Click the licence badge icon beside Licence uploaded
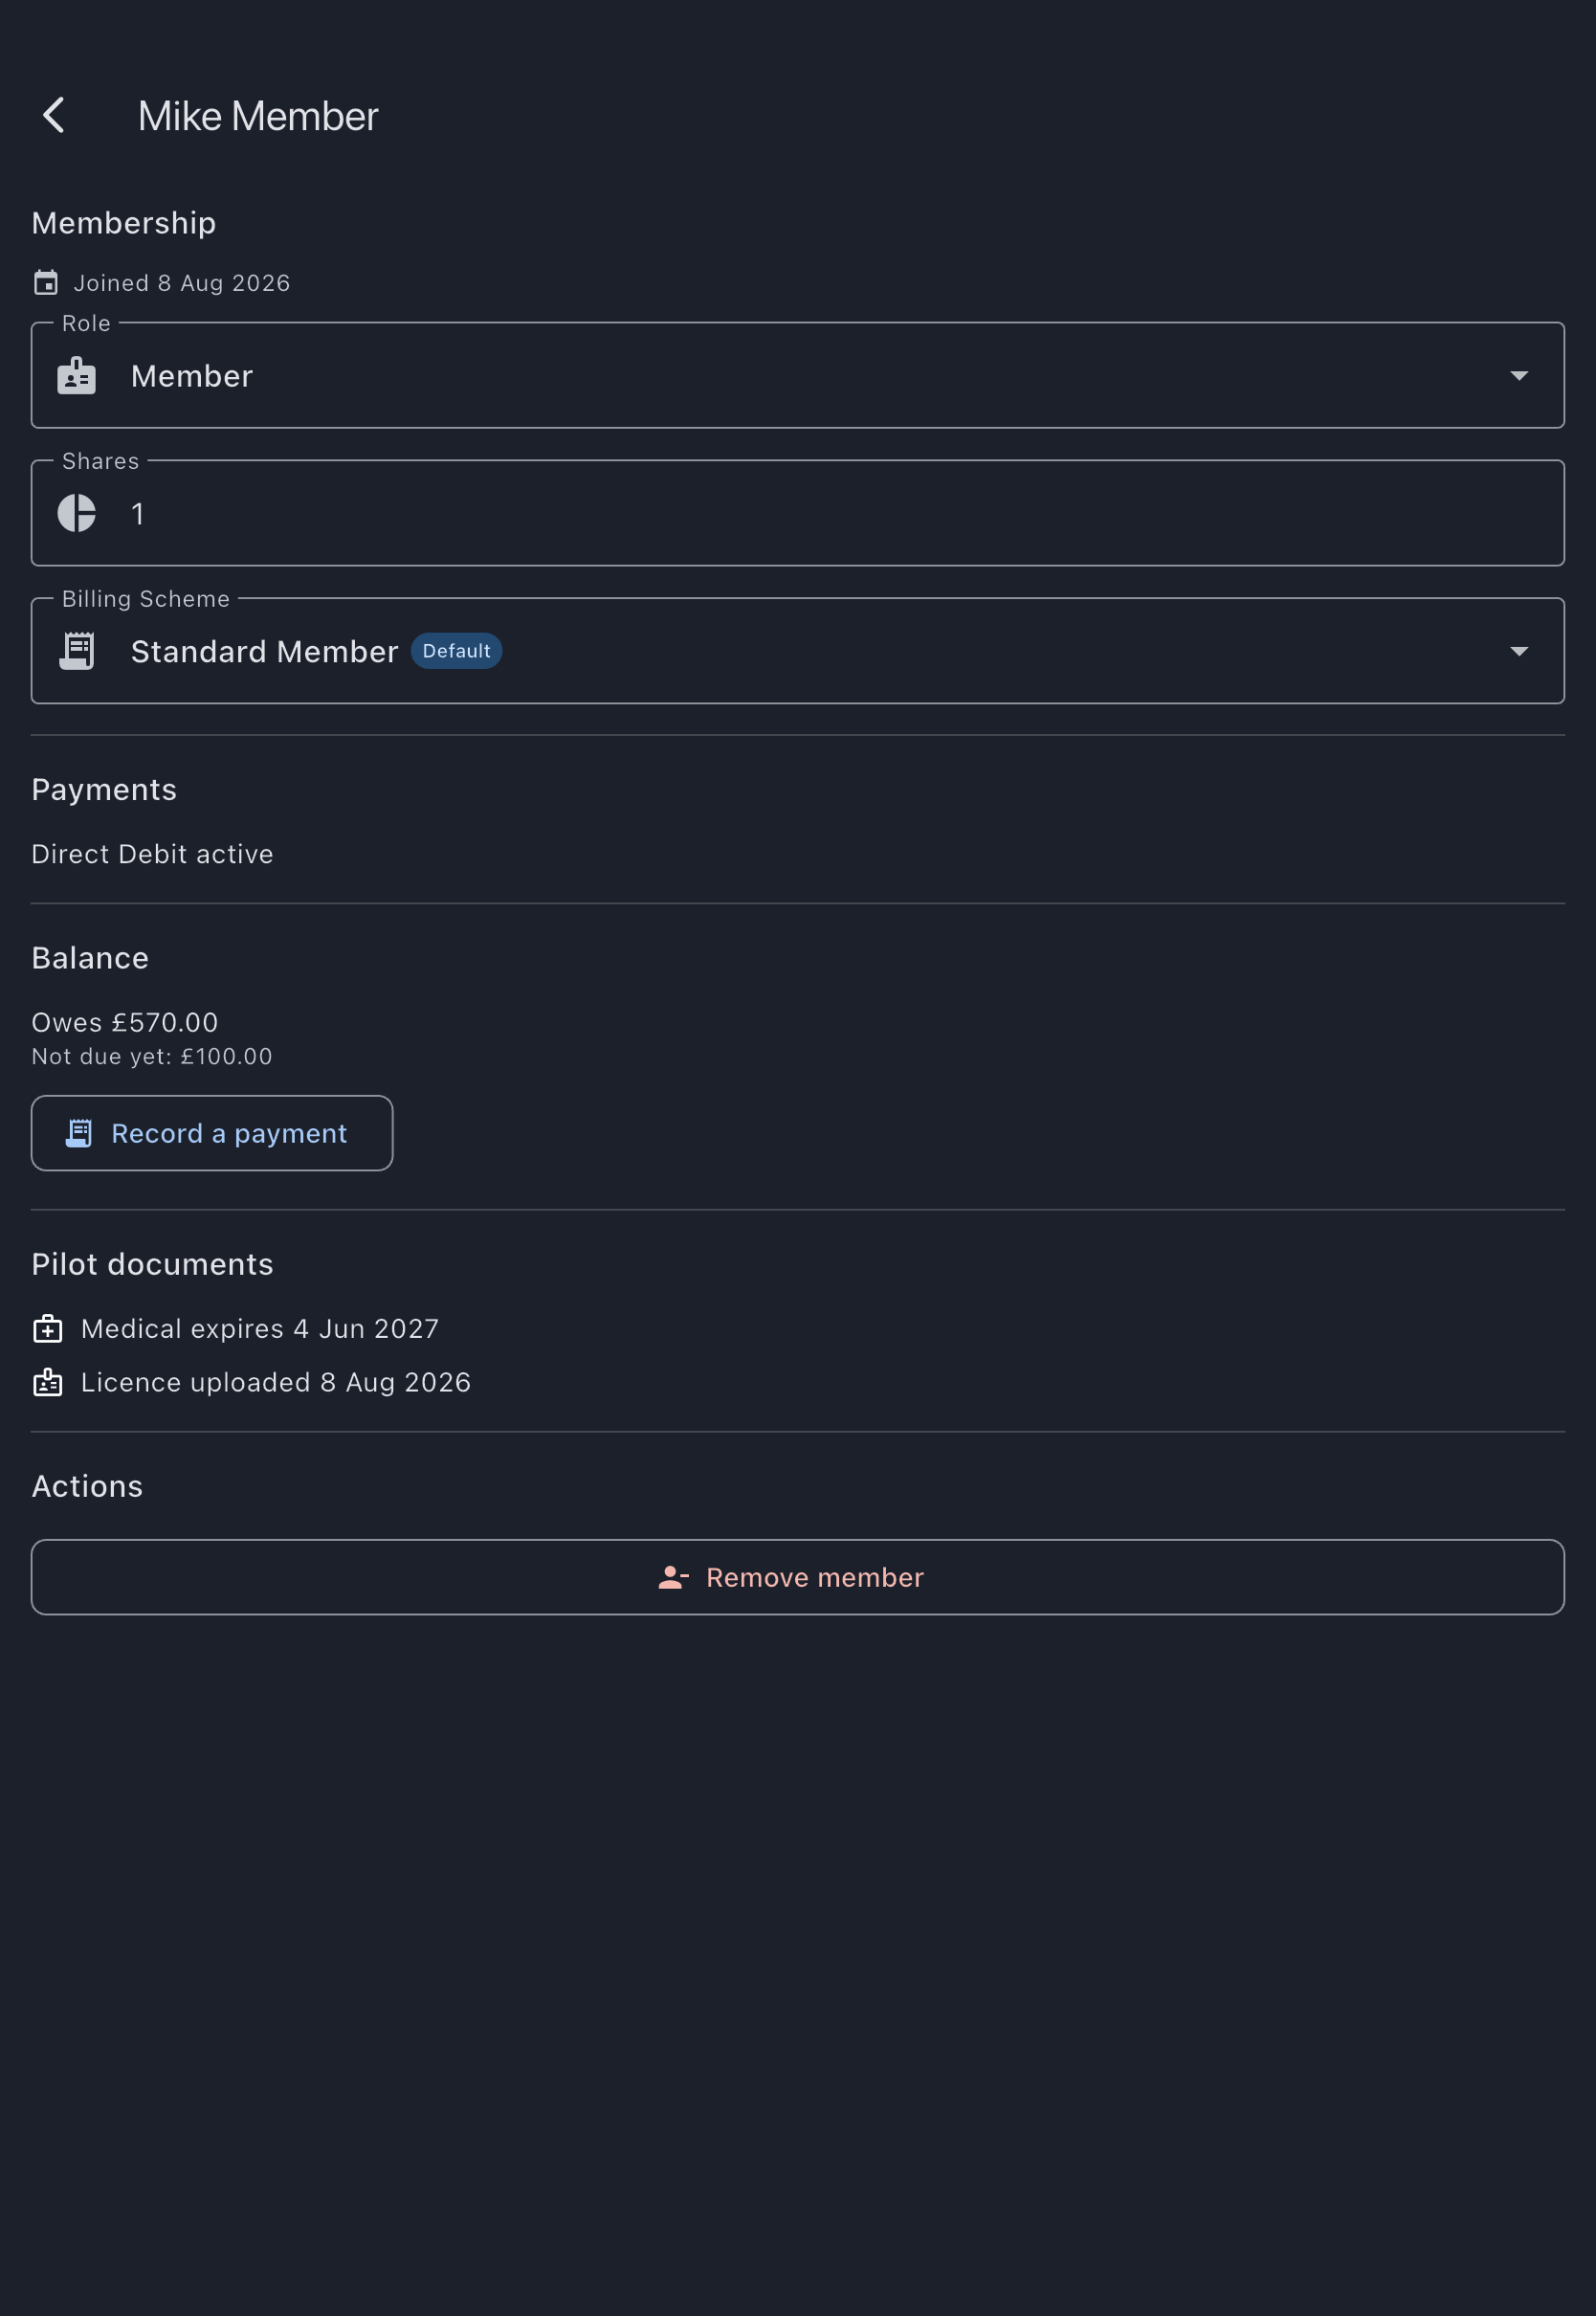 (48, 1383)
